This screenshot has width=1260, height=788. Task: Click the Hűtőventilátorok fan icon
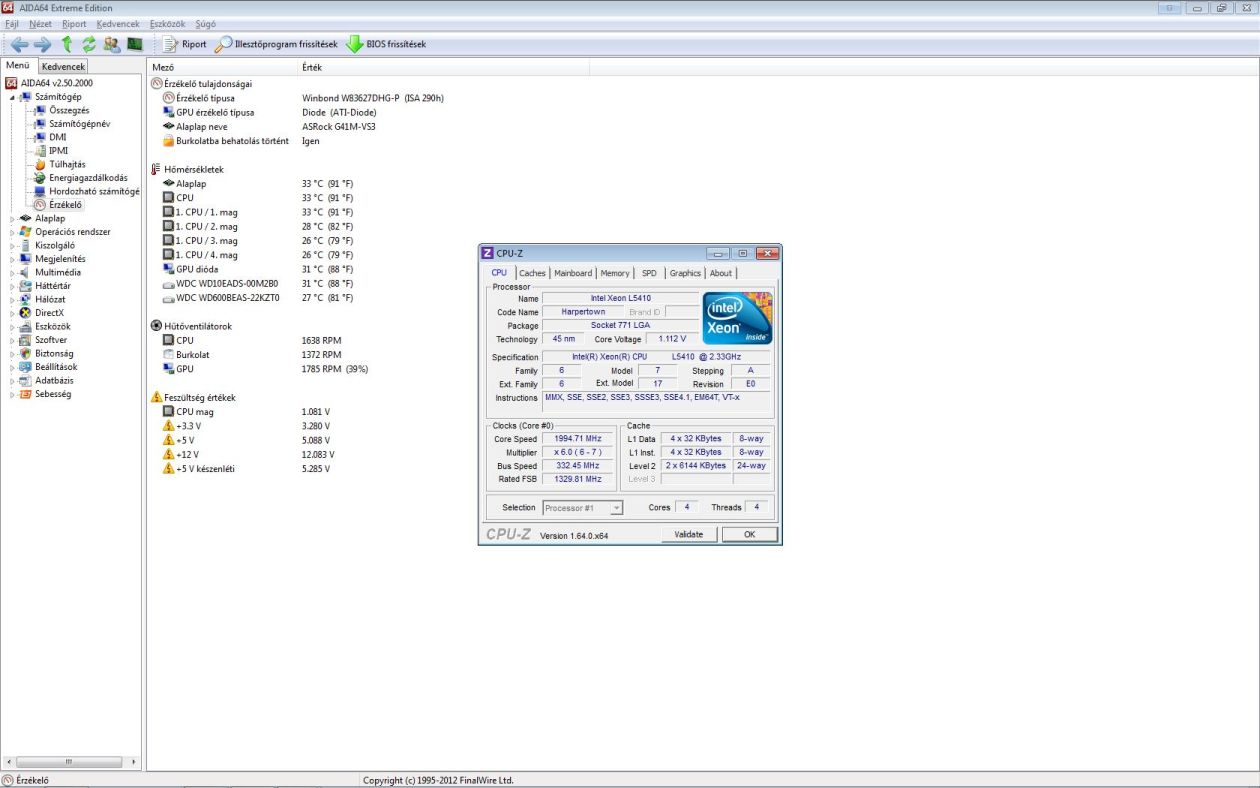(156, 326)
